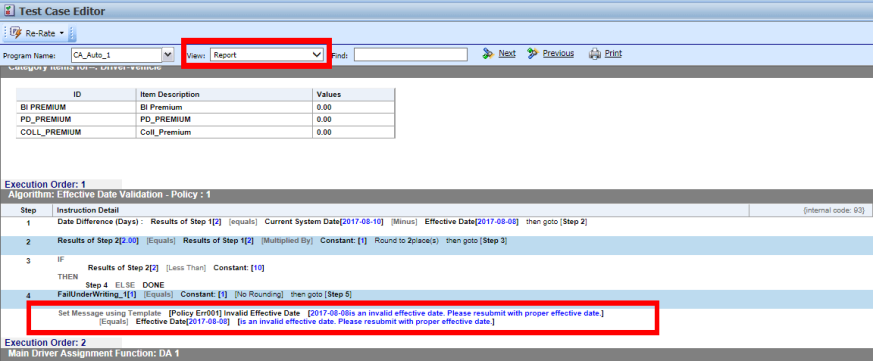Click the Values column header

354,94
